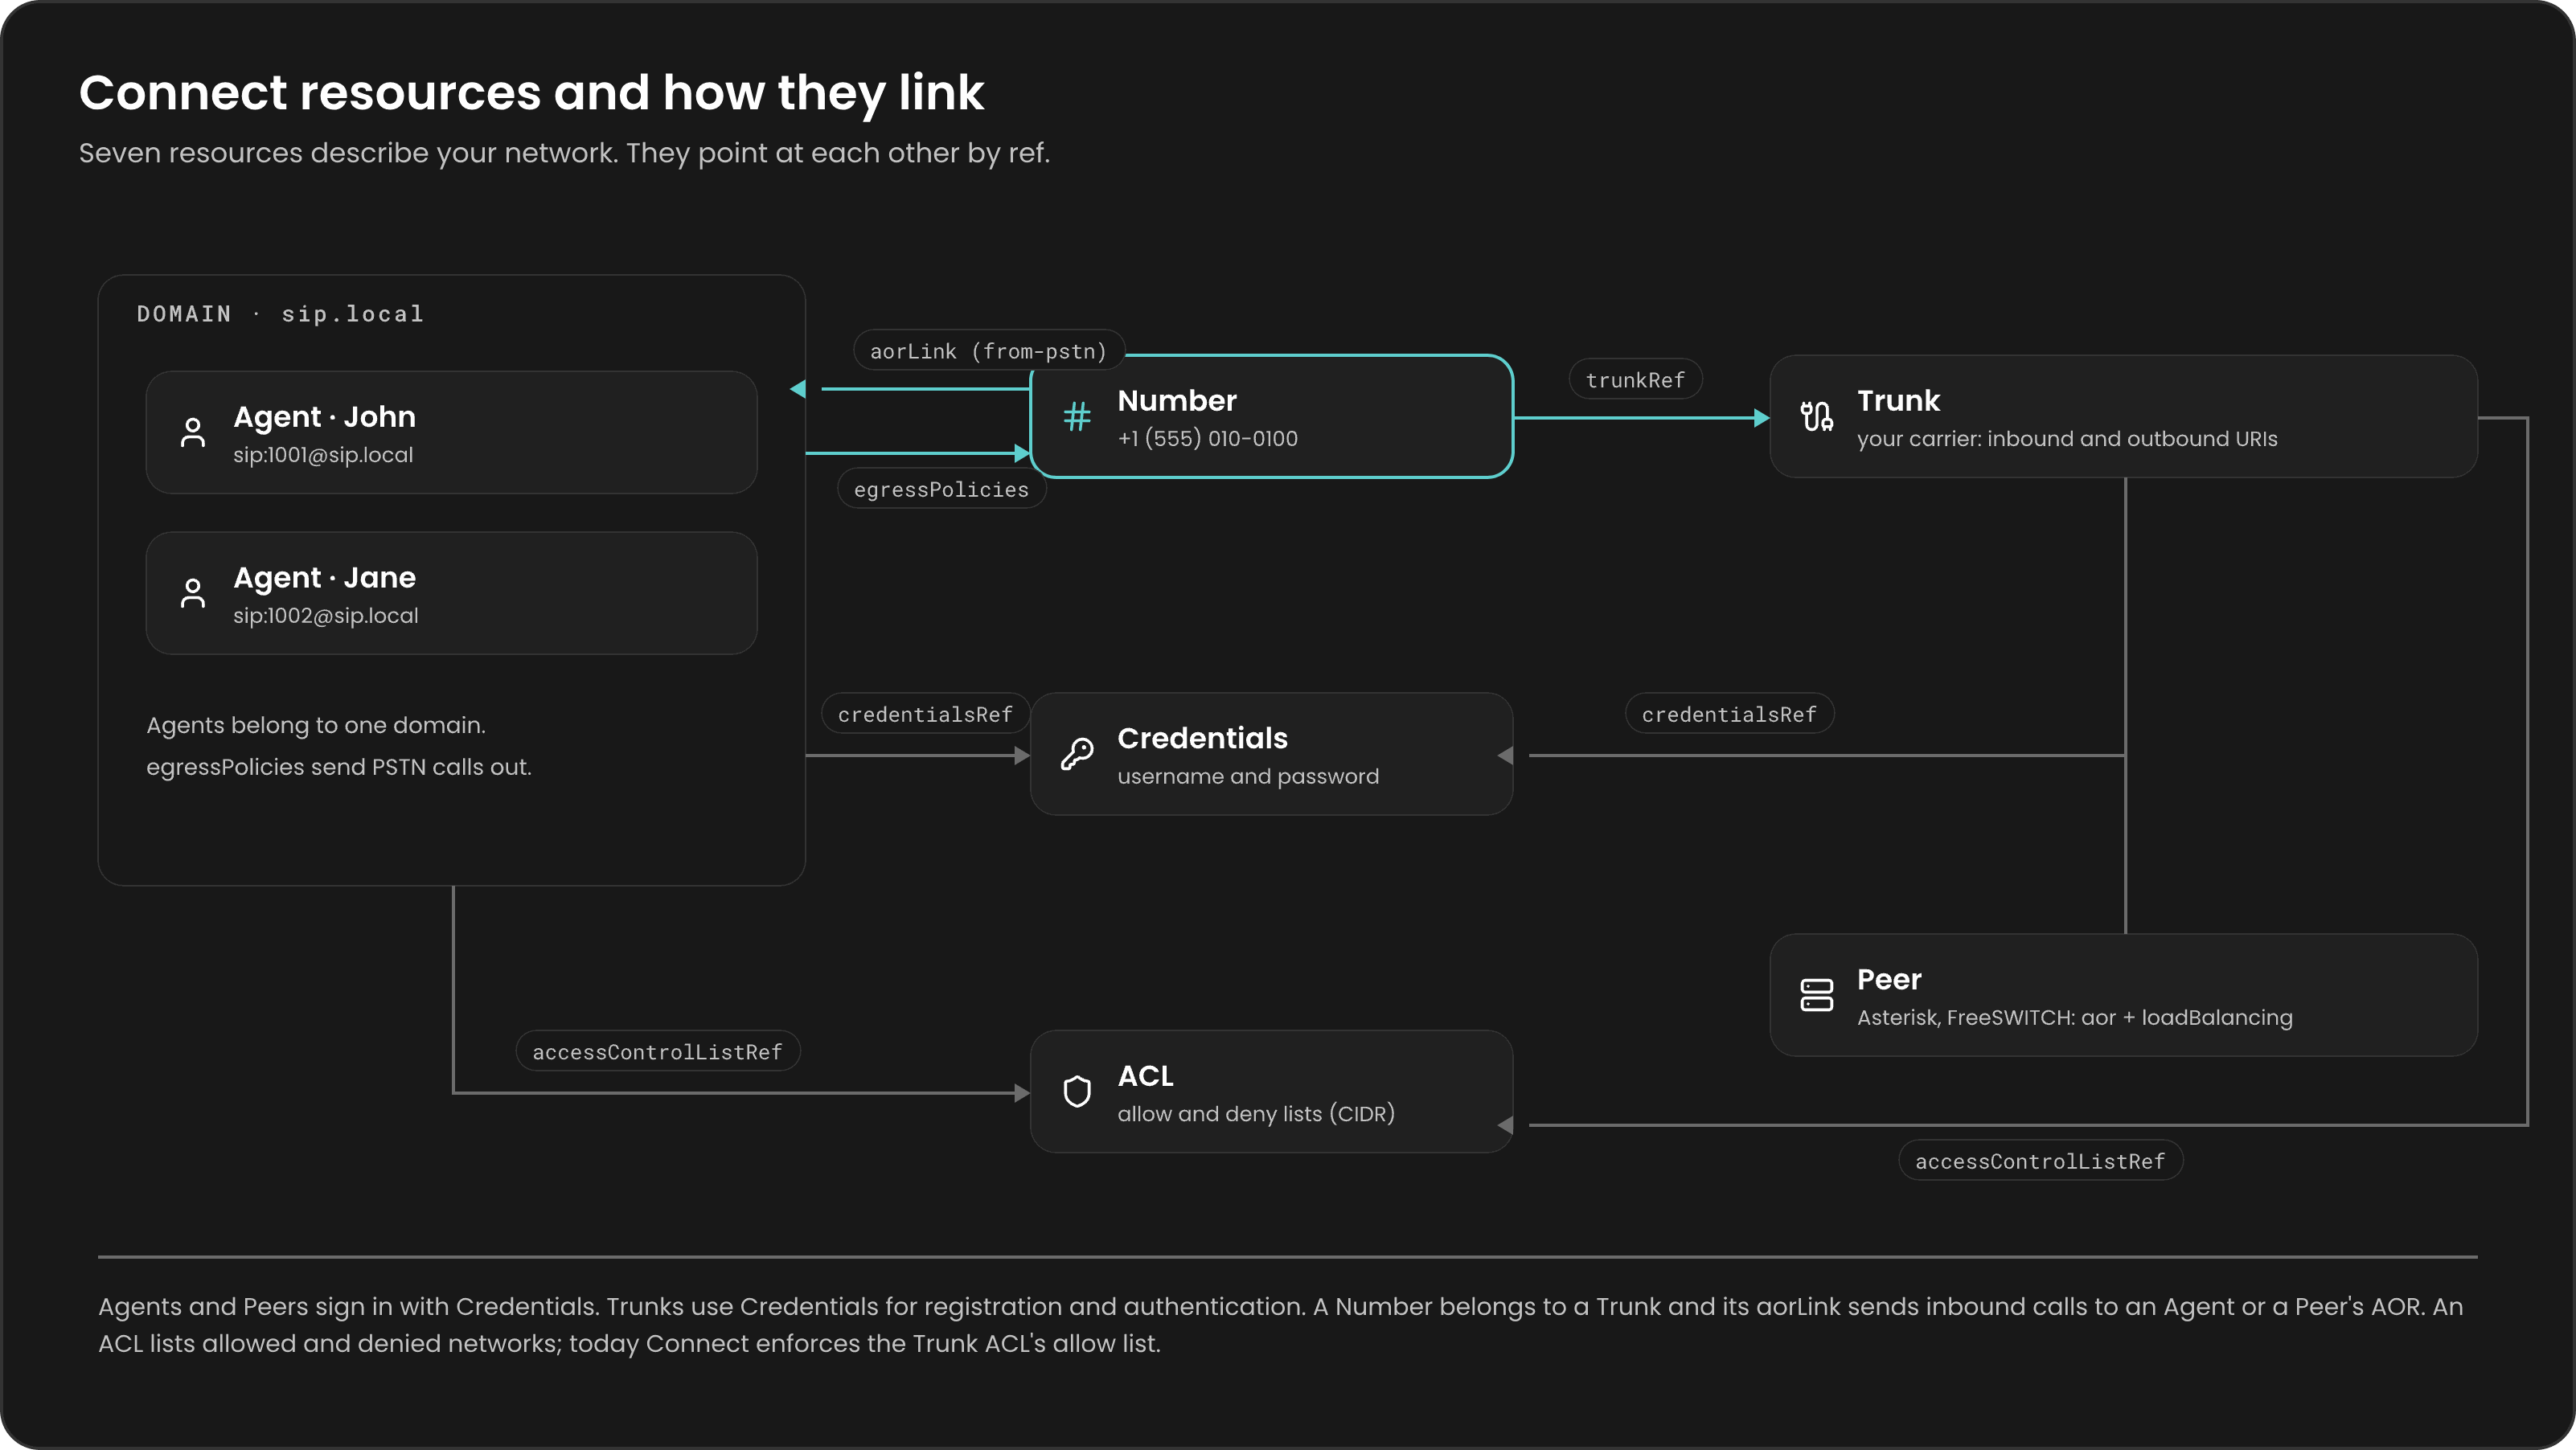
Task: Click the Number card heading
Action: (x=1177, y=400)
